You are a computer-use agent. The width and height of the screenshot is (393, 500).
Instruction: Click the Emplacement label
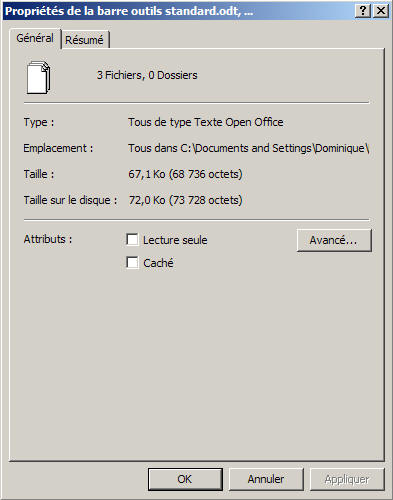(58, 148)
